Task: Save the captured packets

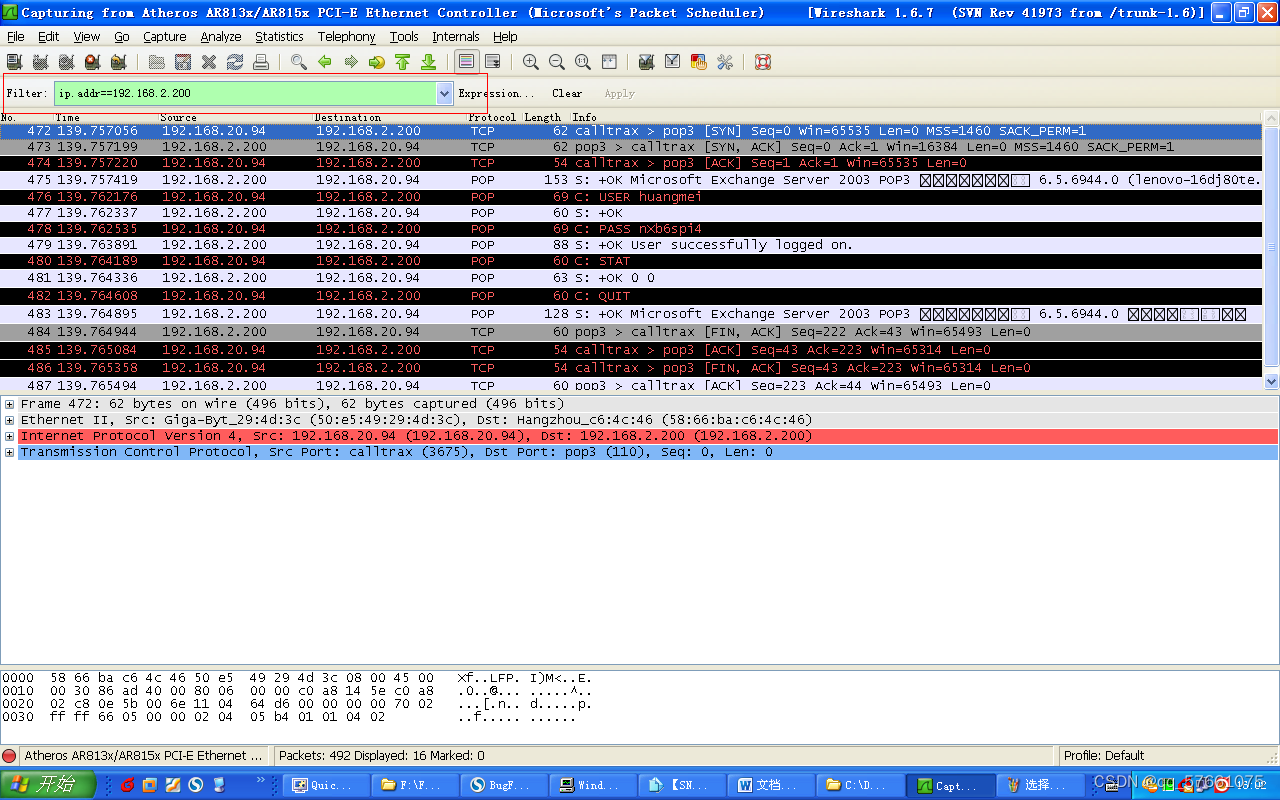Action: pyautogui.click(x=183, y=62)
